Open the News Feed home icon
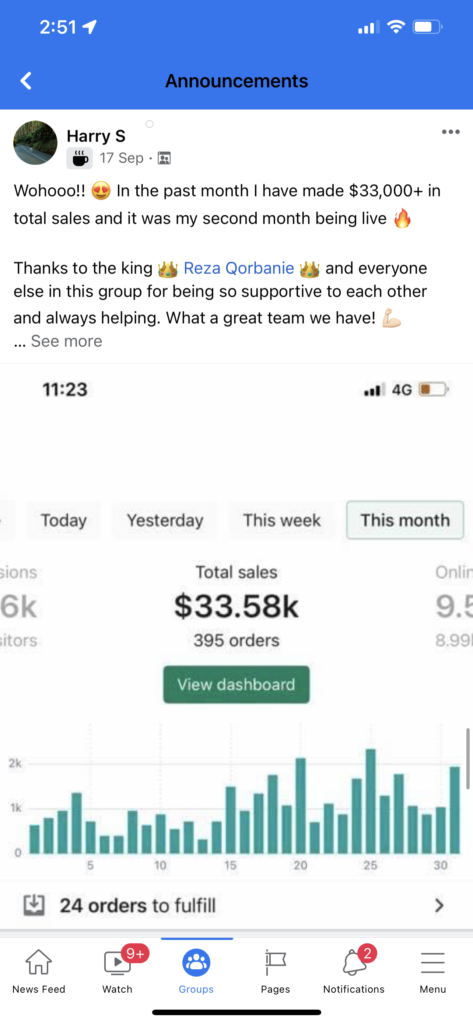Screen dimensions: 473x1024 (x=39, y=962)
